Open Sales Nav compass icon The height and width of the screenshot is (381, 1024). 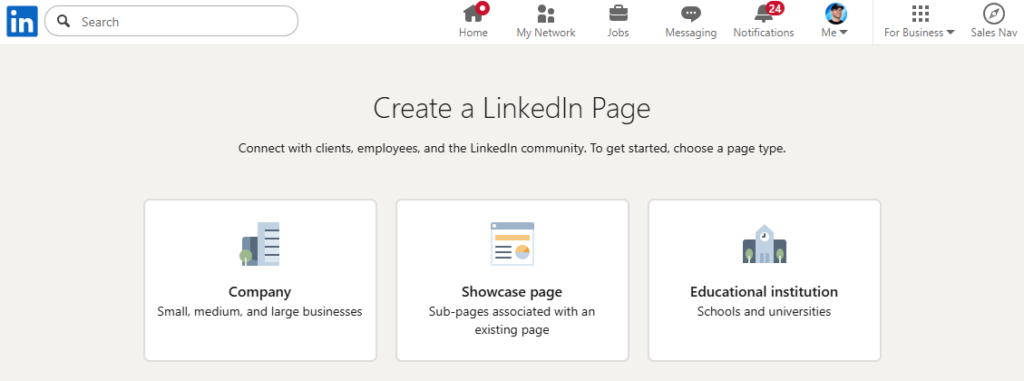point(993,14)
